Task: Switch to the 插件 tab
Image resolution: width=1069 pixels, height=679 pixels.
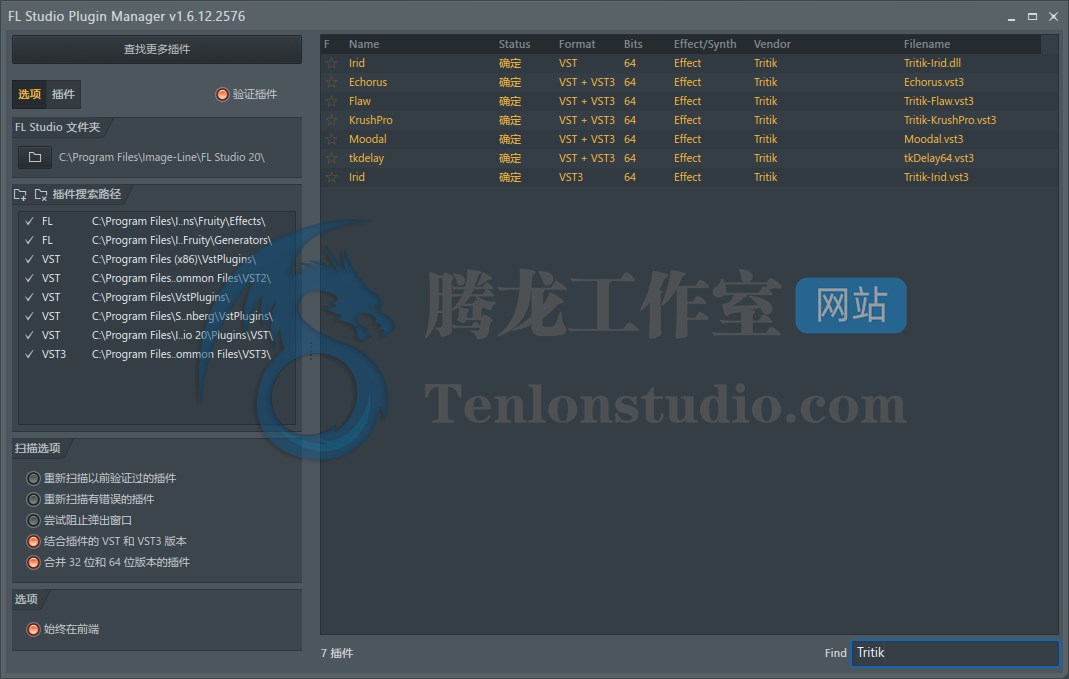Action: (x=63, y=94)
